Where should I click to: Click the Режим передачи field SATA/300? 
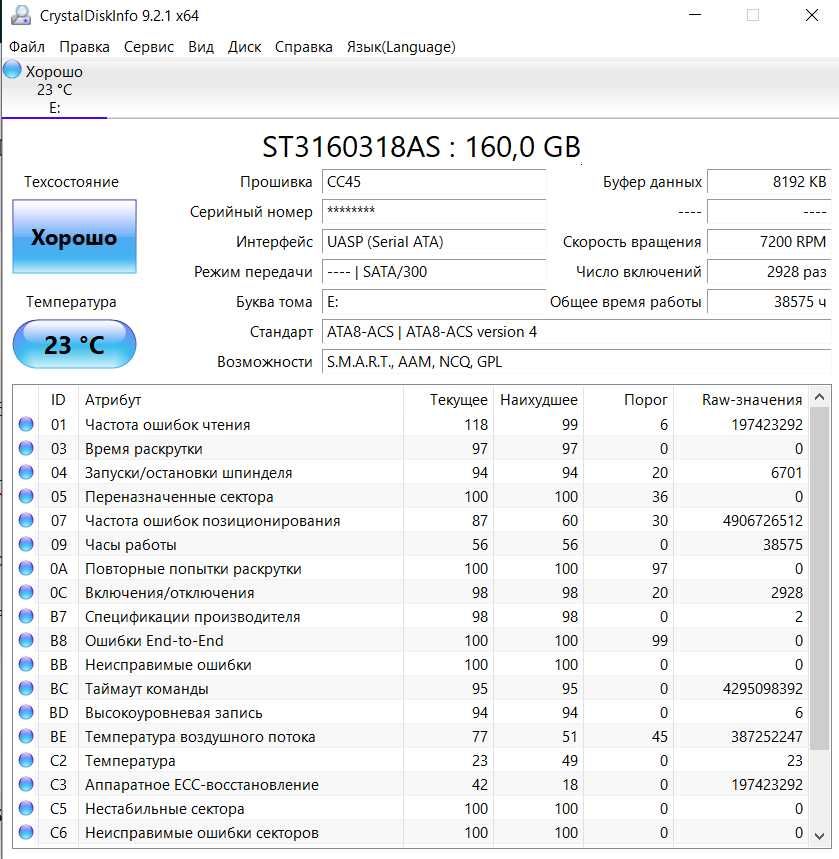(x=433, y=272)
